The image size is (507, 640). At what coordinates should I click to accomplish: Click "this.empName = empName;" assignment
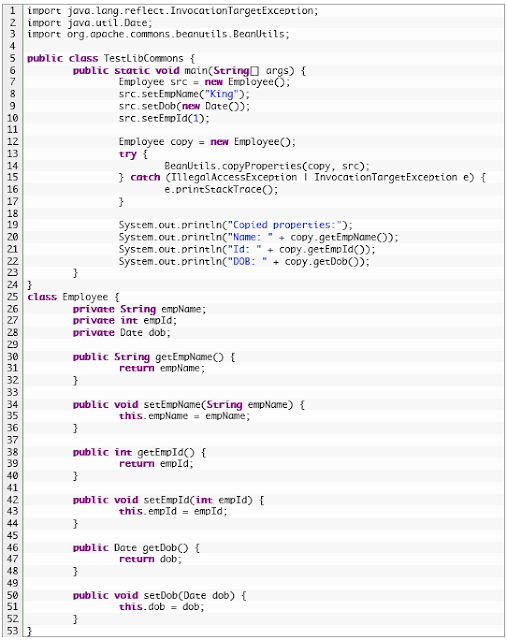coord(185,416)
